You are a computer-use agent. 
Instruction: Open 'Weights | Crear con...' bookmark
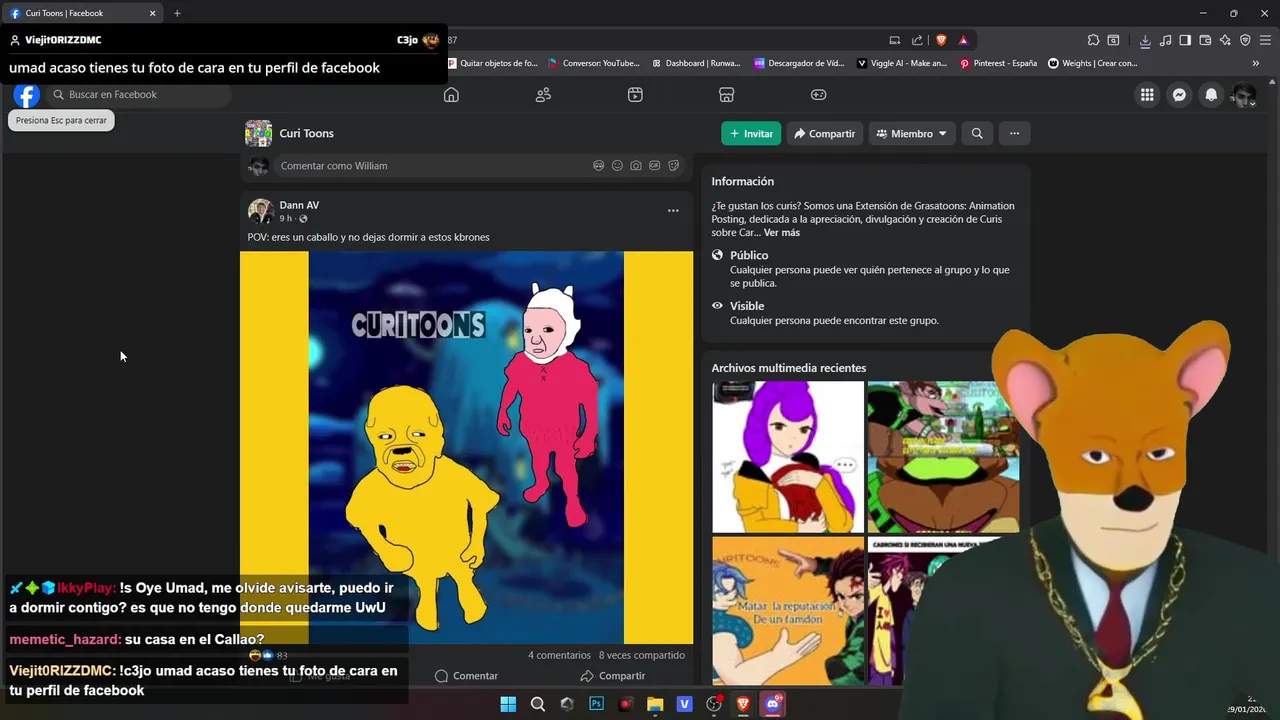[x=1093, y=63]
